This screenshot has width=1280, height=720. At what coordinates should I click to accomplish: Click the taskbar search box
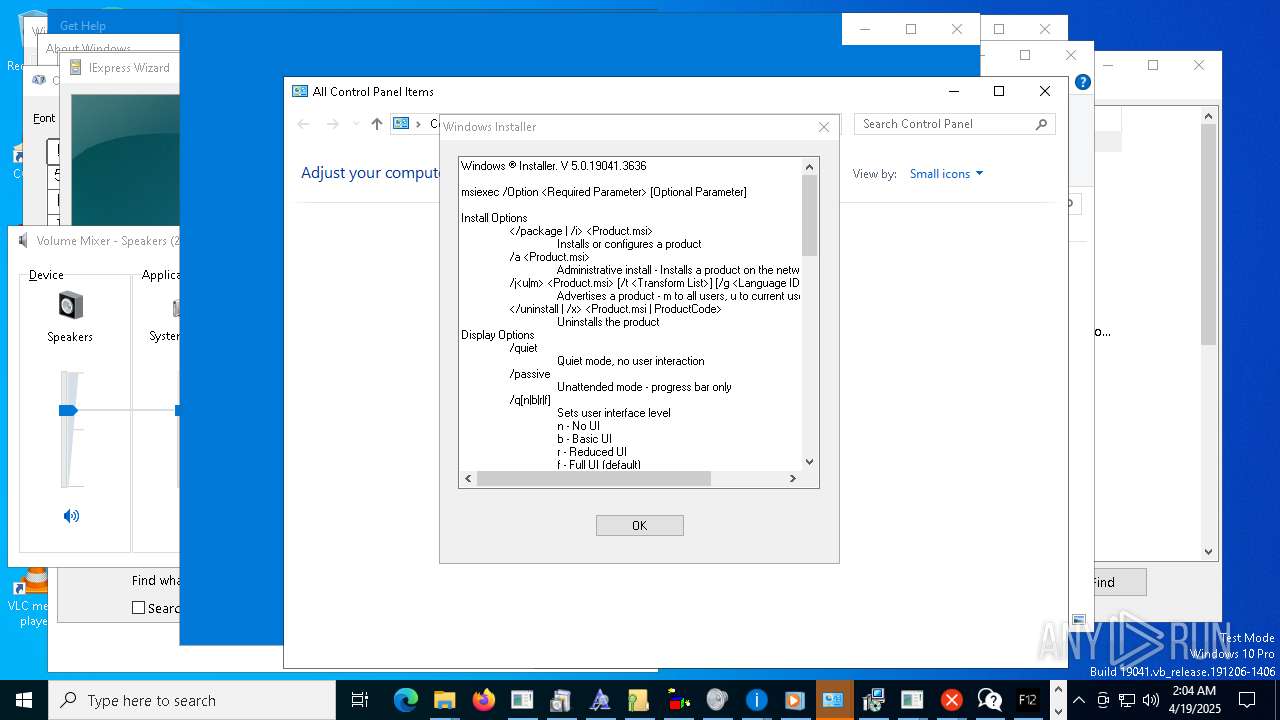click(x=192, y=700)
